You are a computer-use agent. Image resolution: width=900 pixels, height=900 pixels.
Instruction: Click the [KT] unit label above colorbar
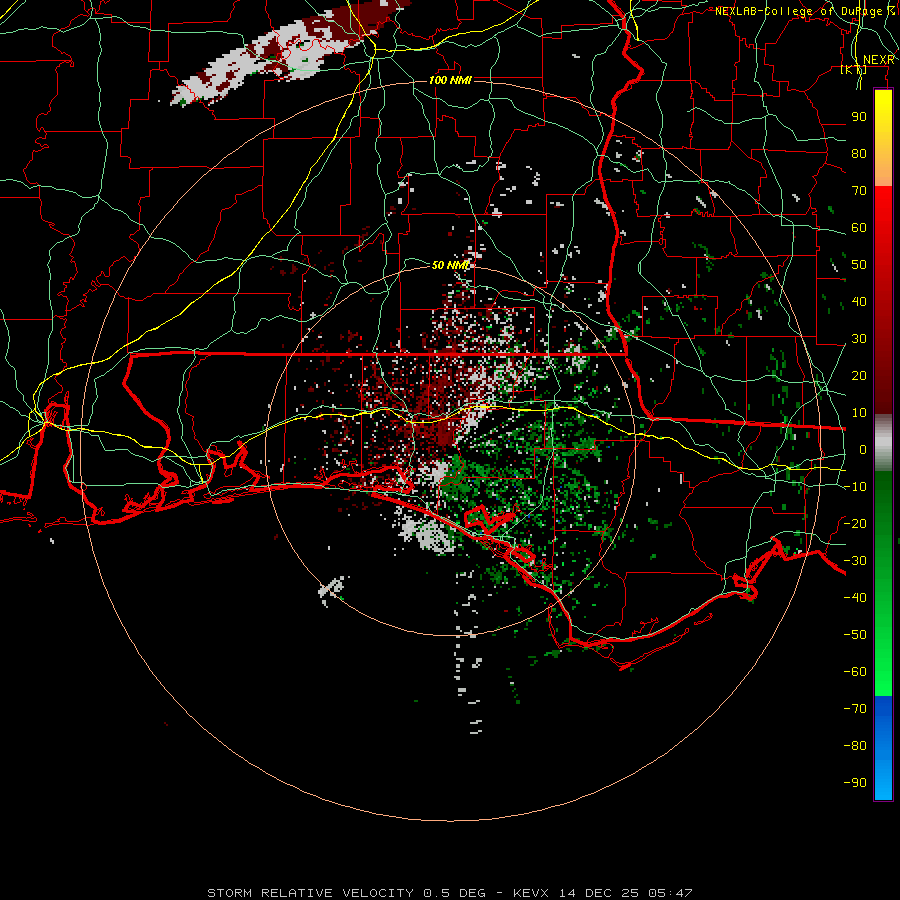[854, 69]
